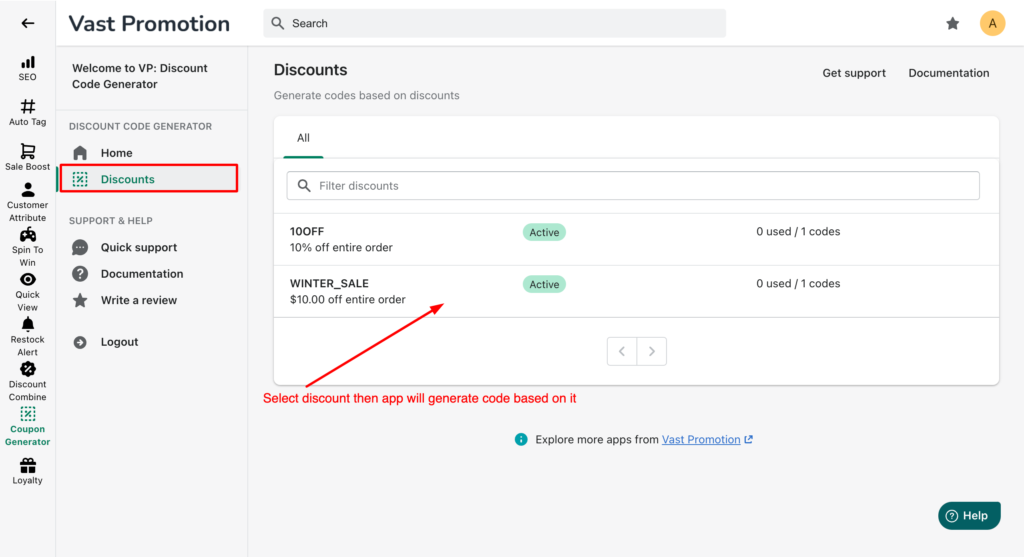Click the Logout arrow icon
The image size is (1024, 557).
coord(80,342)
